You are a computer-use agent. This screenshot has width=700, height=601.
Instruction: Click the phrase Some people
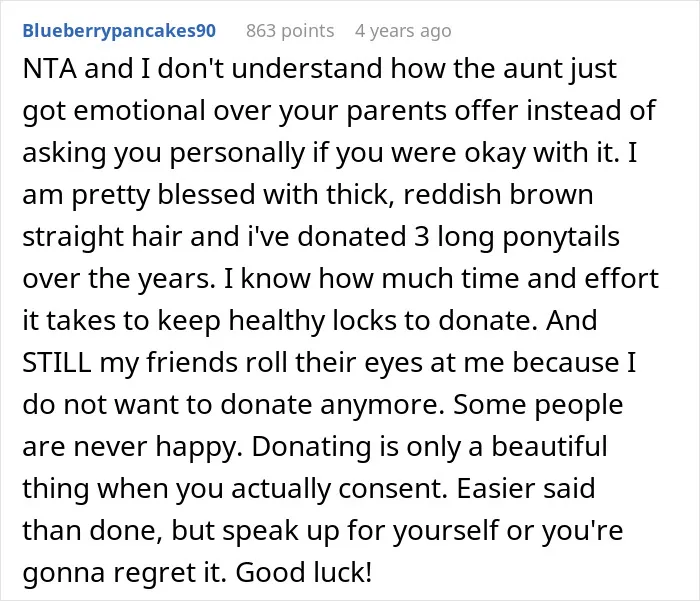(x=538, y=405)
